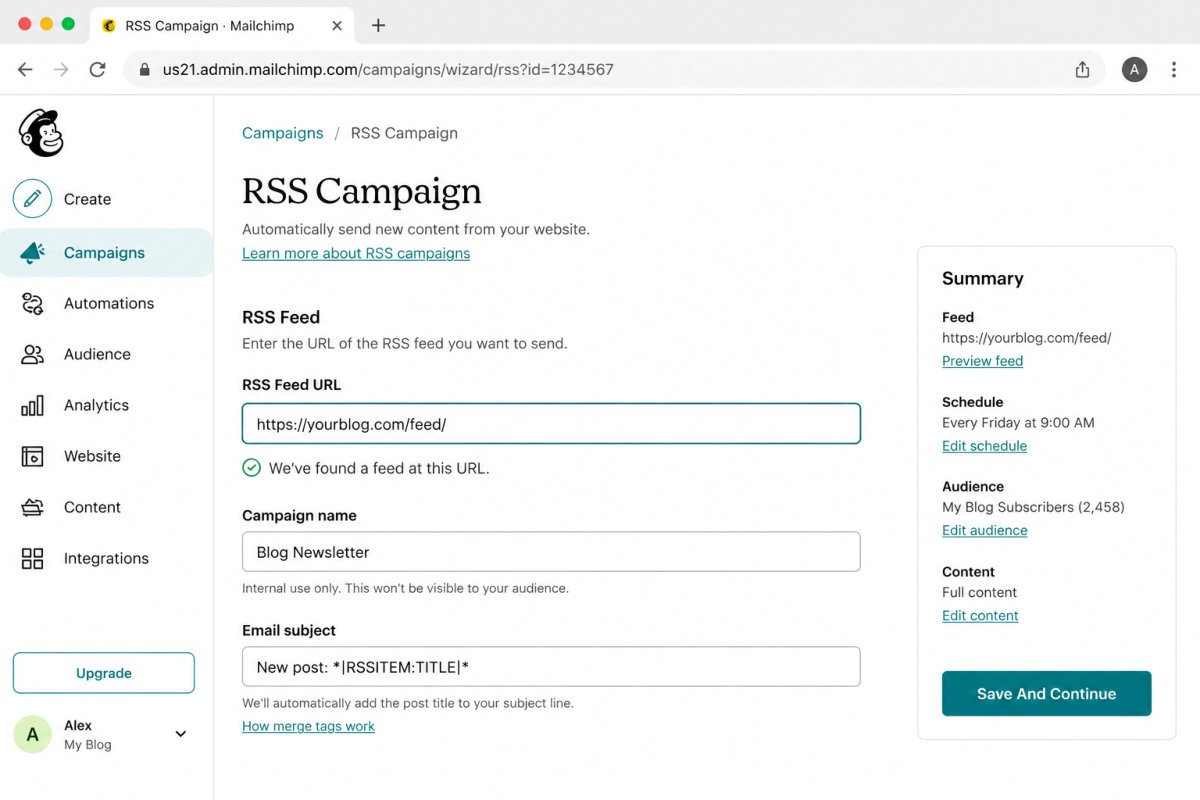This screenshot has width=1200, height=800.
Task: Click the Preview feed link
Action: tap(982, 361)
